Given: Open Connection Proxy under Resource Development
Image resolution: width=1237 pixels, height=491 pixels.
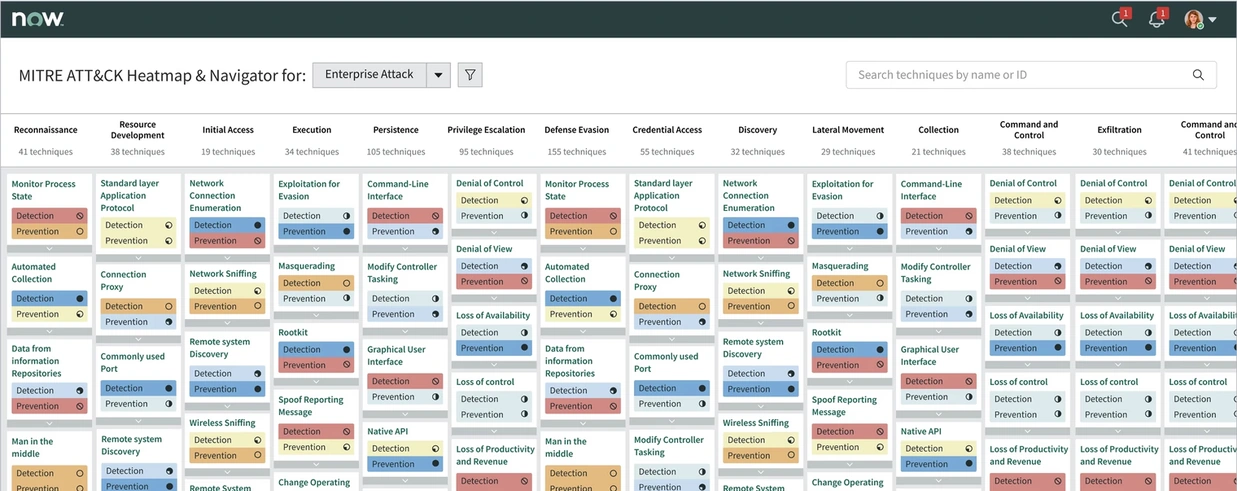Looking at the screenshot, I should [x=123, y=281].
